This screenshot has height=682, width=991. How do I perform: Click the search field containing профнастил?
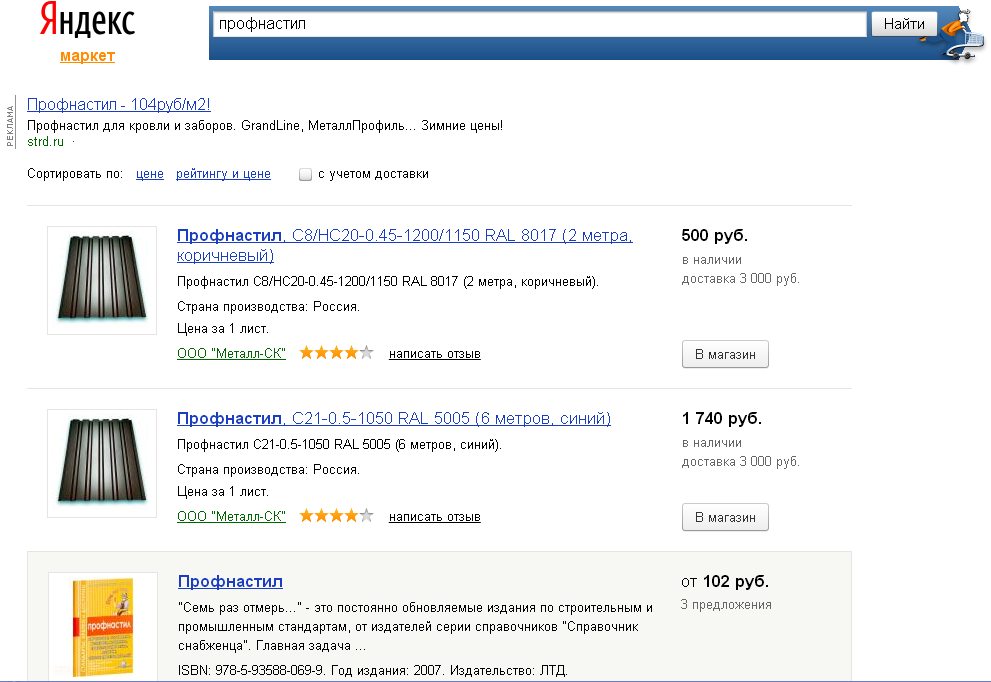pyautogui.click(x=538, y=24)
